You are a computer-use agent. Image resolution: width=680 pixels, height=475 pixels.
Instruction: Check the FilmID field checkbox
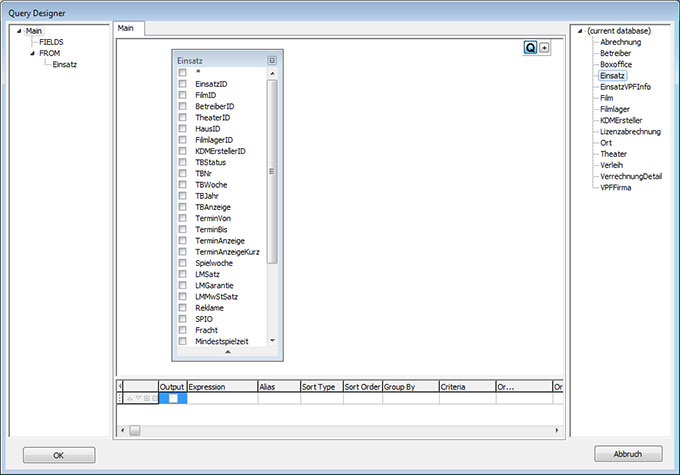click(x=182, y=95)
